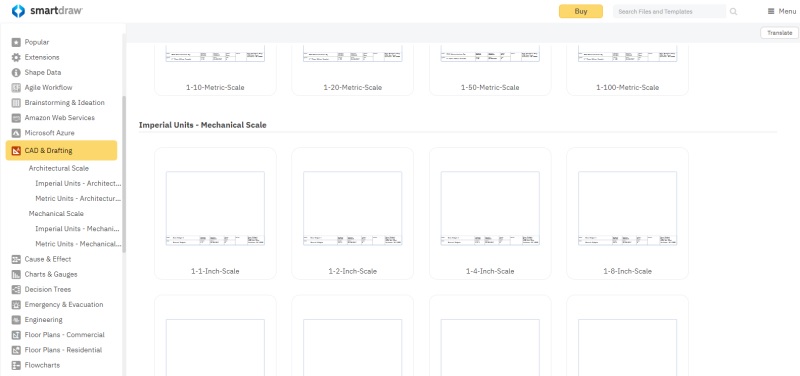Click the Microsoft Azure icon

pos(16,133)
